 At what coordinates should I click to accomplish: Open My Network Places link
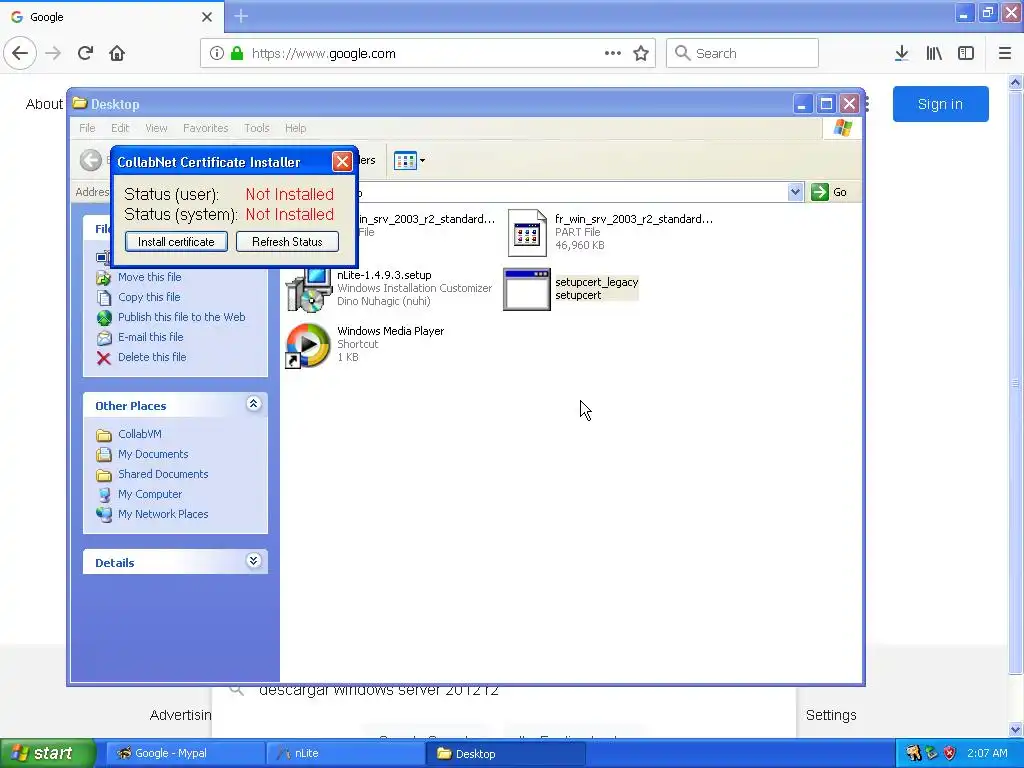(x=163, y=514)
